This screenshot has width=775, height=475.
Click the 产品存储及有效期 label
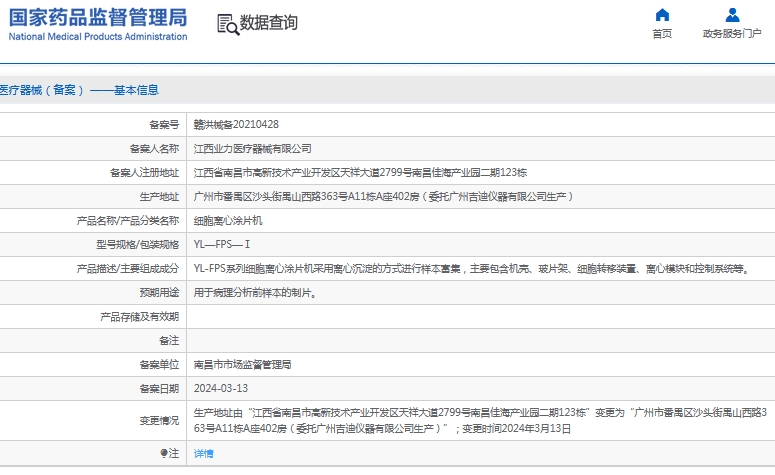(139, 317)
